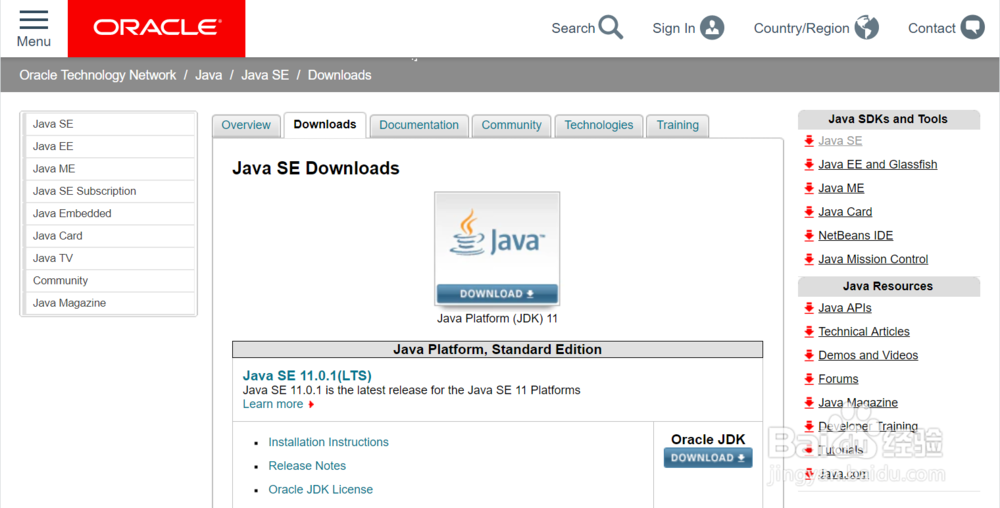Click the Java coffee cup logo

497,234
